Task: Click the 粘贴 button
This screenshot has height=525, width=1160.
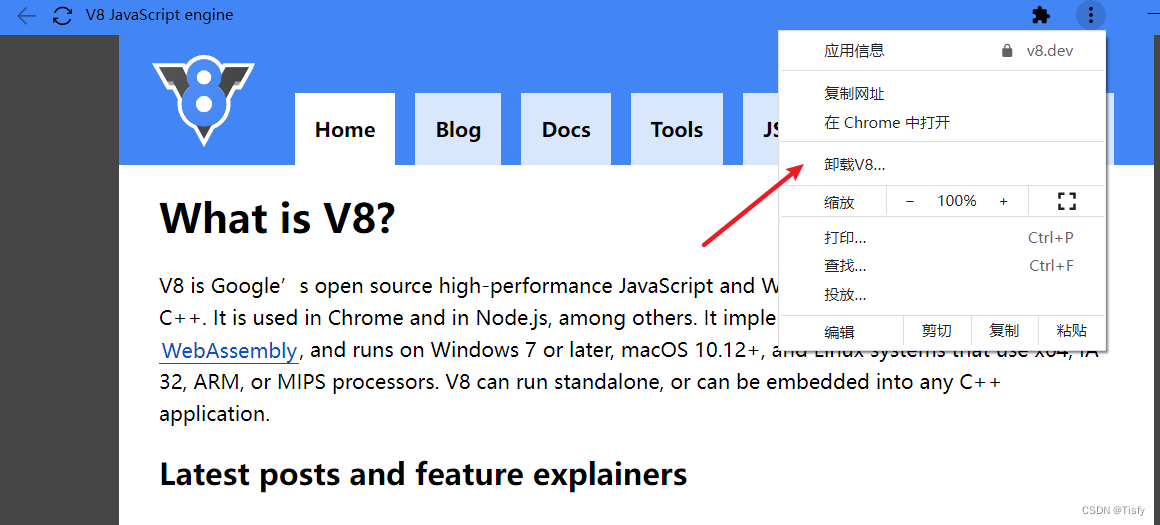Action: point(1072,331)
